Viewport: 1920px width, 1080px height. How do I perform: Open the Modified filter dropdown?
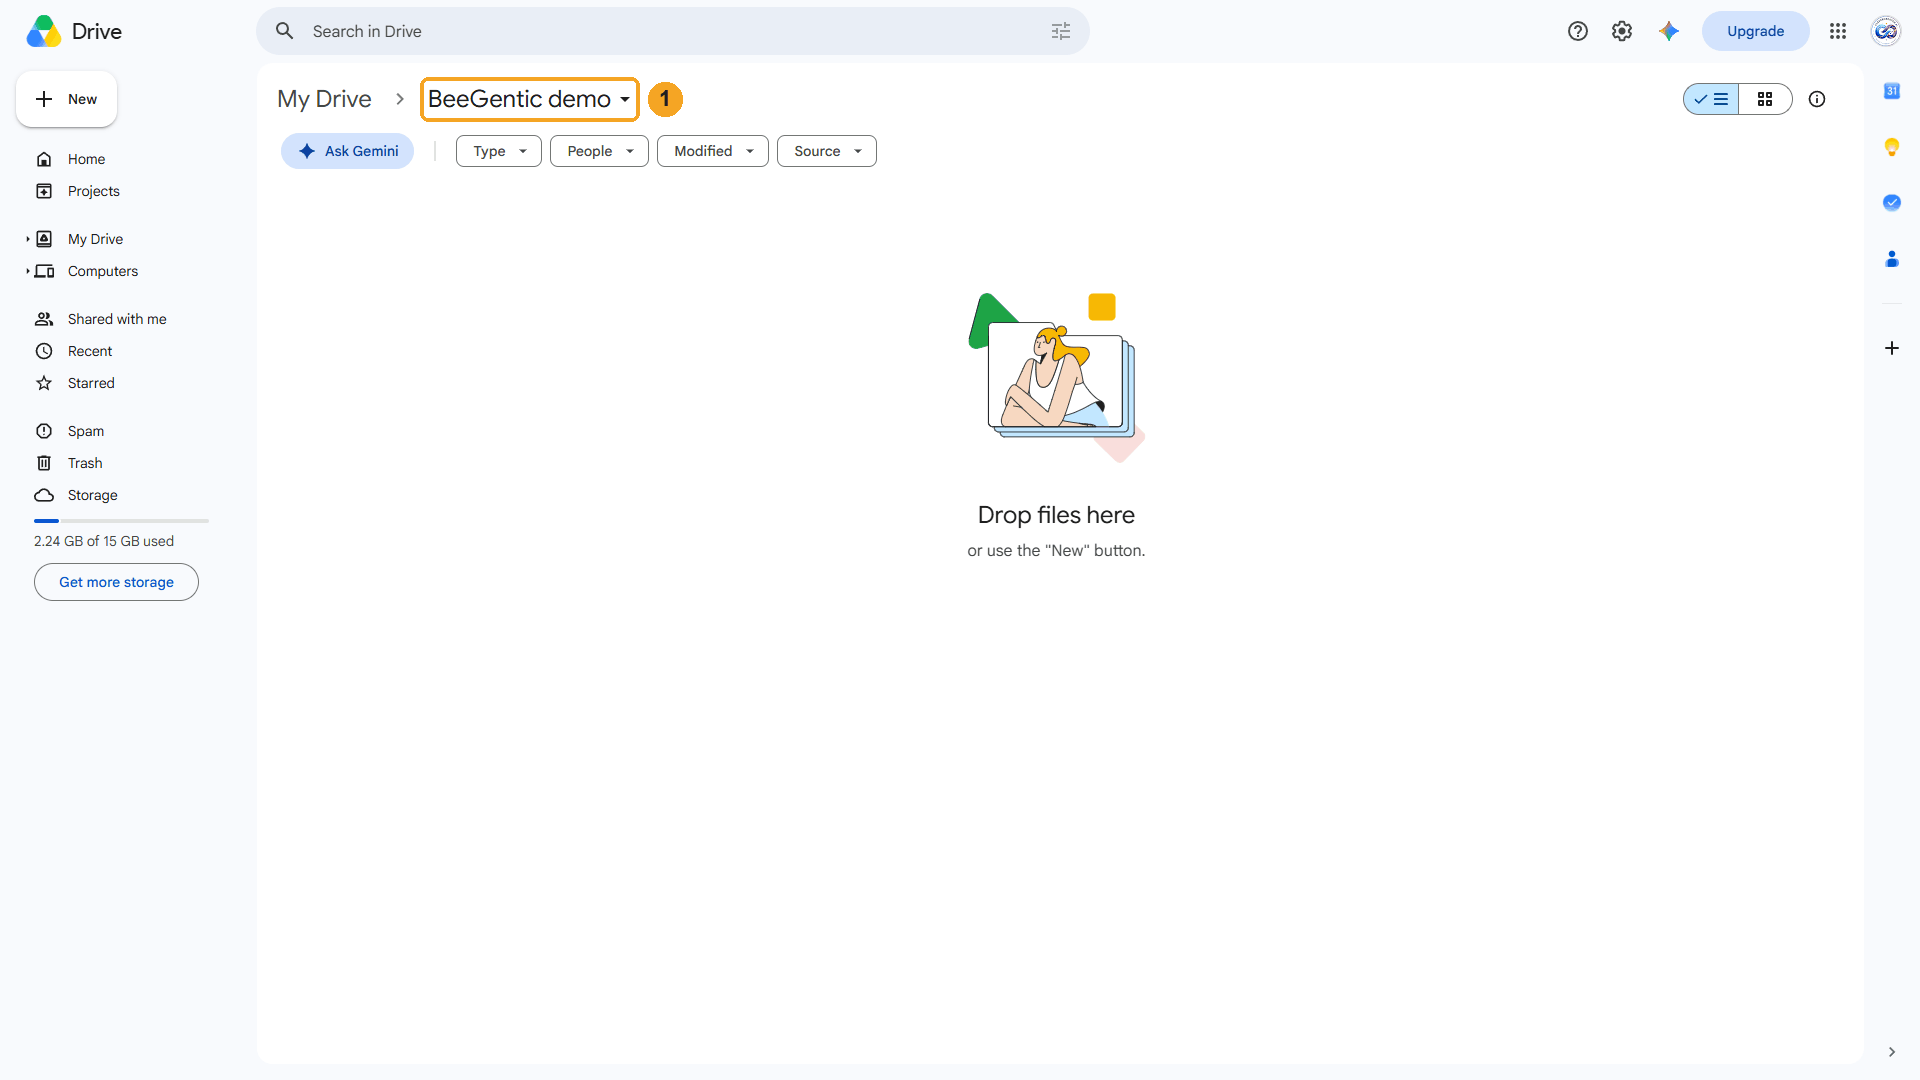(713, 151)
